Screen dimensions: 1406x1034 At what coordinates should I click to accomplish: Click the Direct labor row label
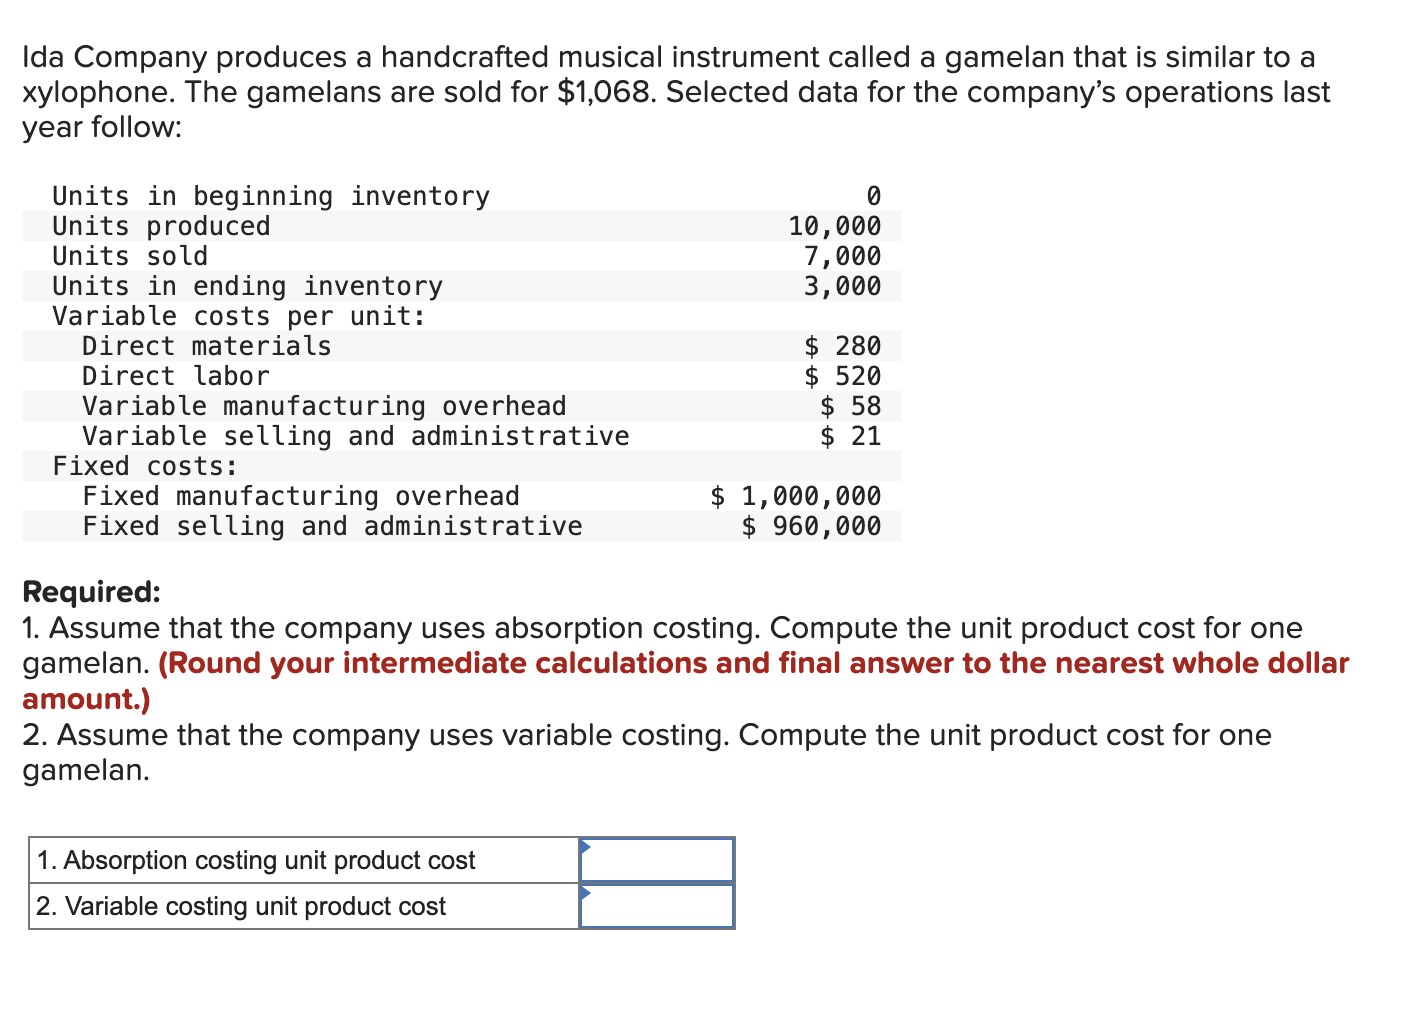pyautogui.click(x=176, y=376)
